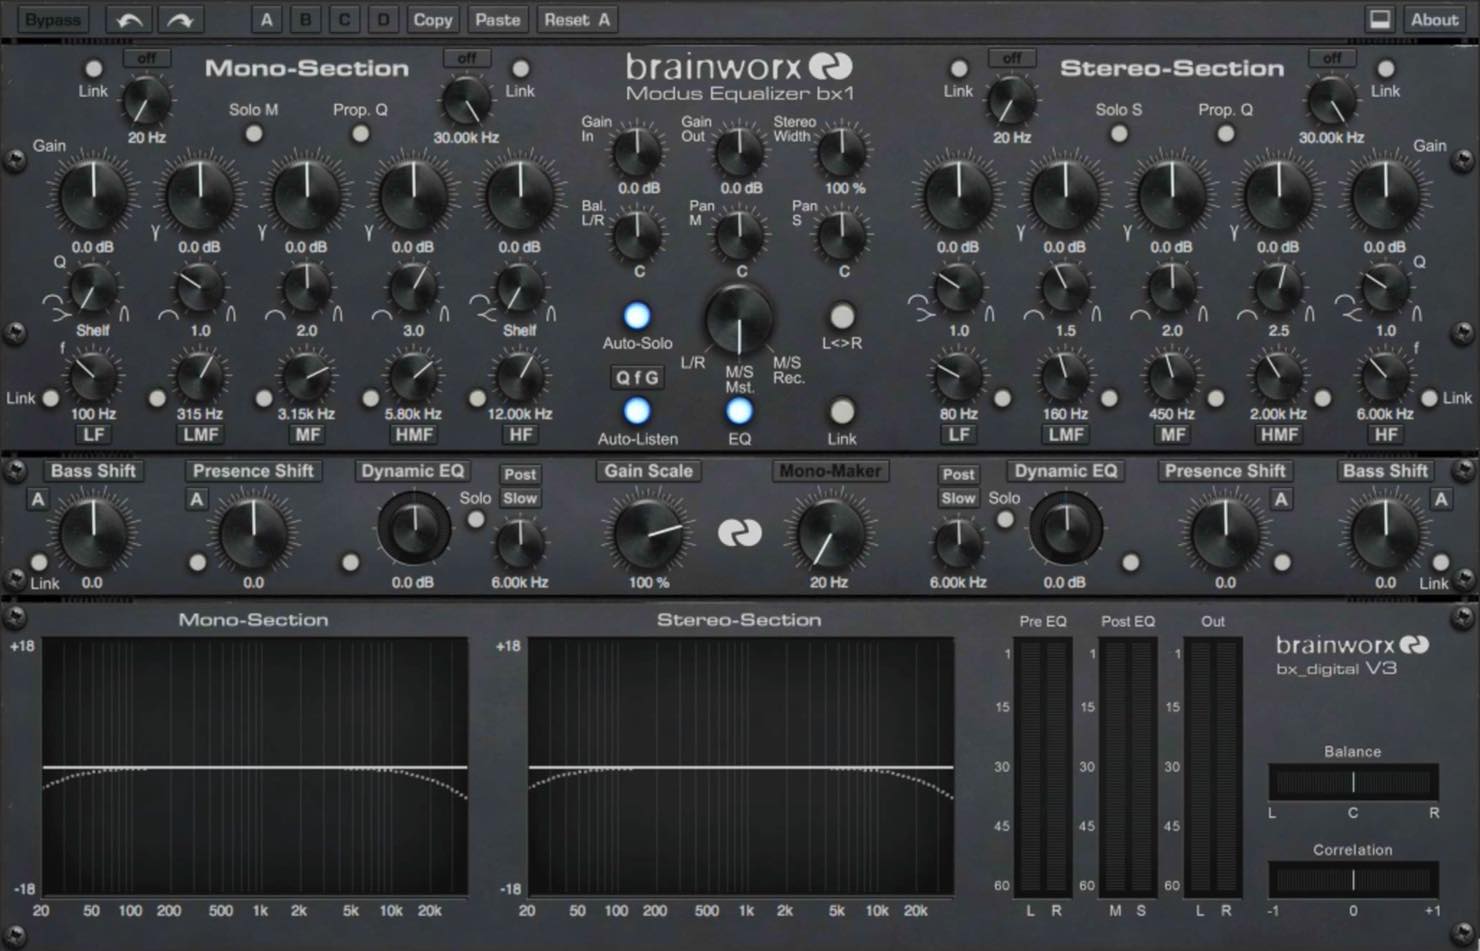Select preset slot D
Image resolution: width=1480 pixels, height=951 pixels.
(x=383, y=19)
